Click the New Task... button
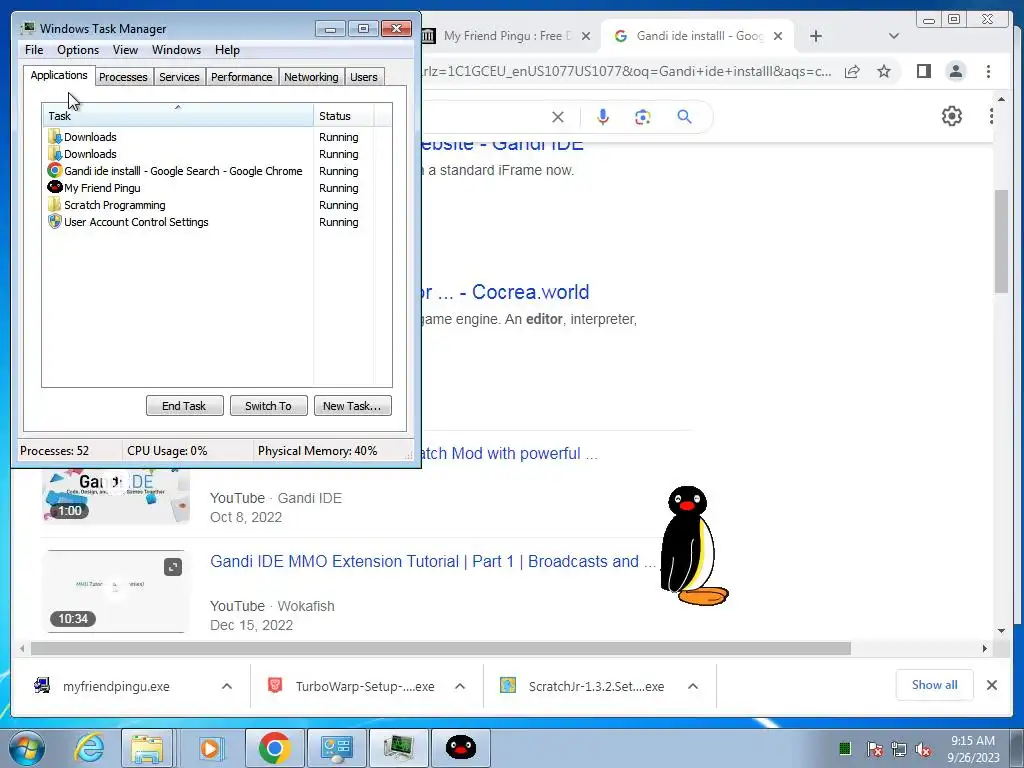Image resolution: width=1024 pixels, height=768 pixels. tap(352, 406)
